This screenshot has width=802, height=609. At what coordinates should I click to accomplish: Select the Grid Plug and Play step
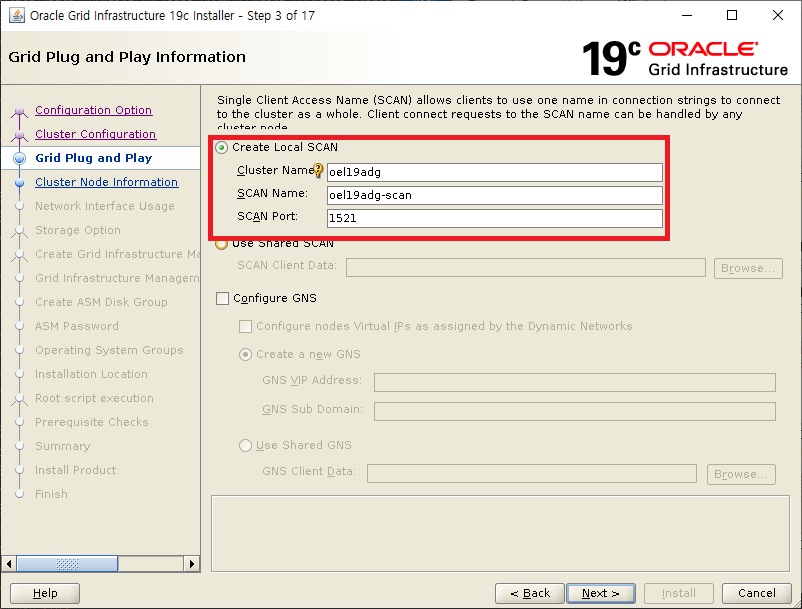(x=94, y=158)
